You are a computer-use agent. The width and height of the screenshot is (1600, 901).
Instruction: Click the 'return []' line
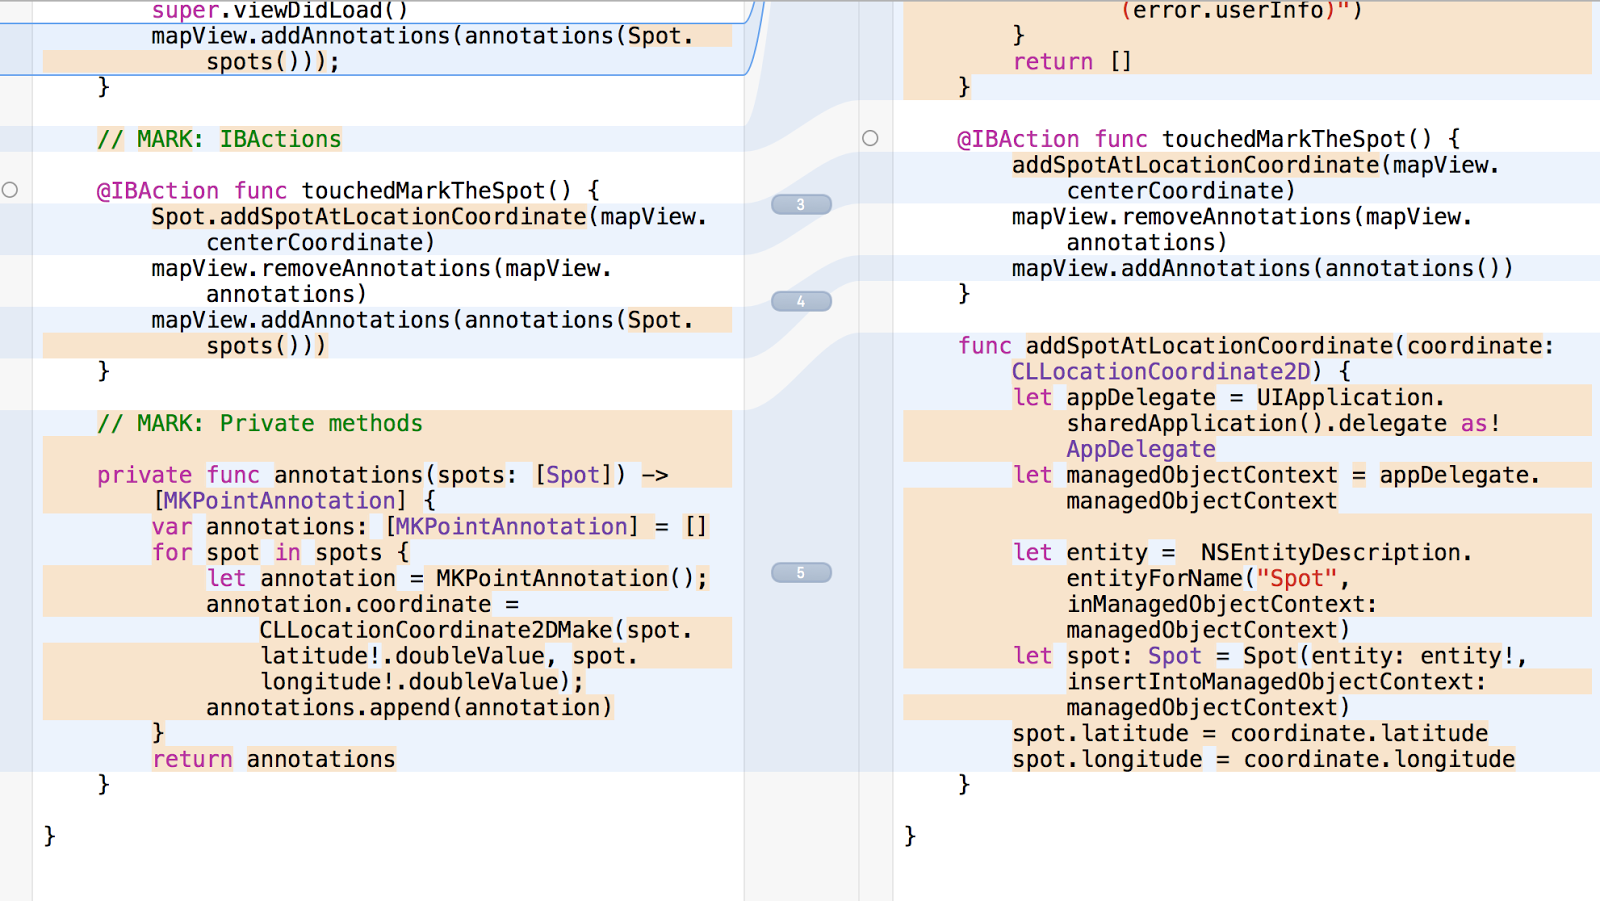point(1072,62)
